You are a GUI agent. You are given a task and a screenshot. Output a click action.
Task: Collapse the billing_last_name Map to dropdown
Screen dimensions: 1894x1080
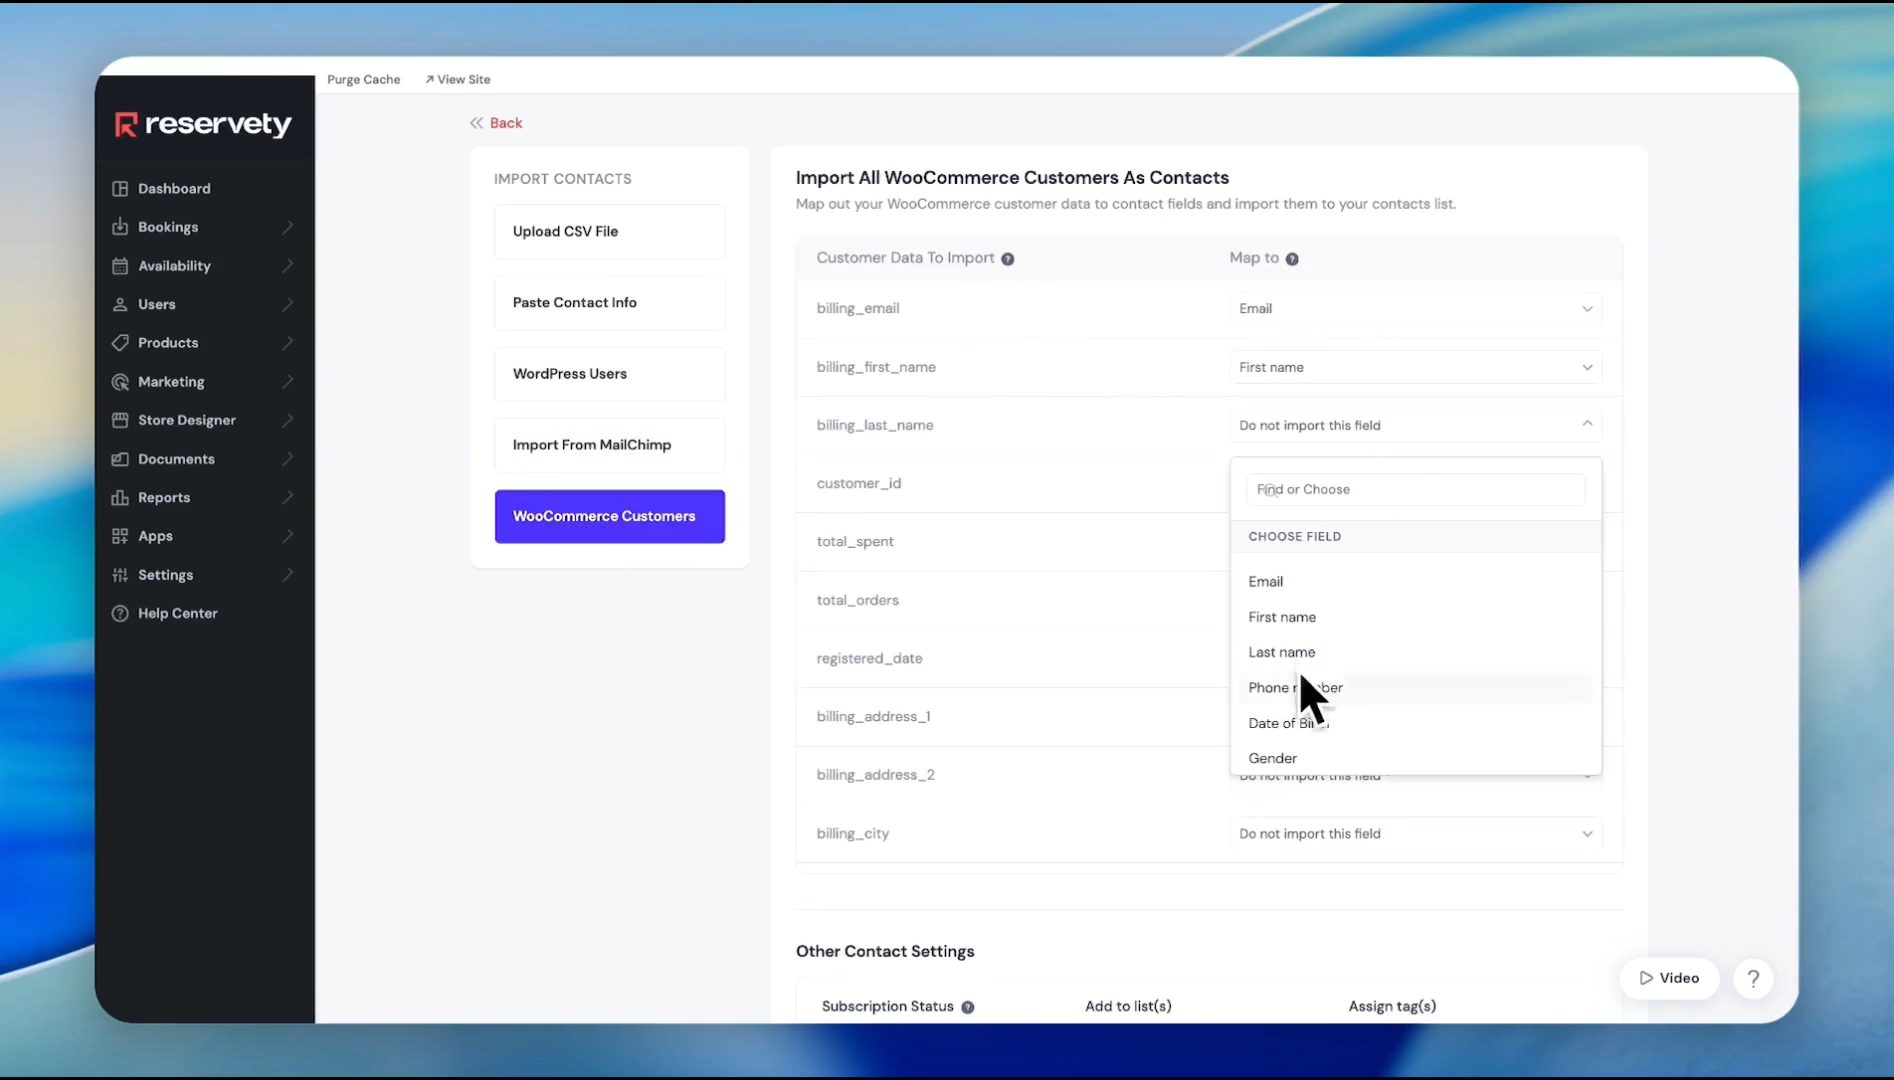point(1415,425)
